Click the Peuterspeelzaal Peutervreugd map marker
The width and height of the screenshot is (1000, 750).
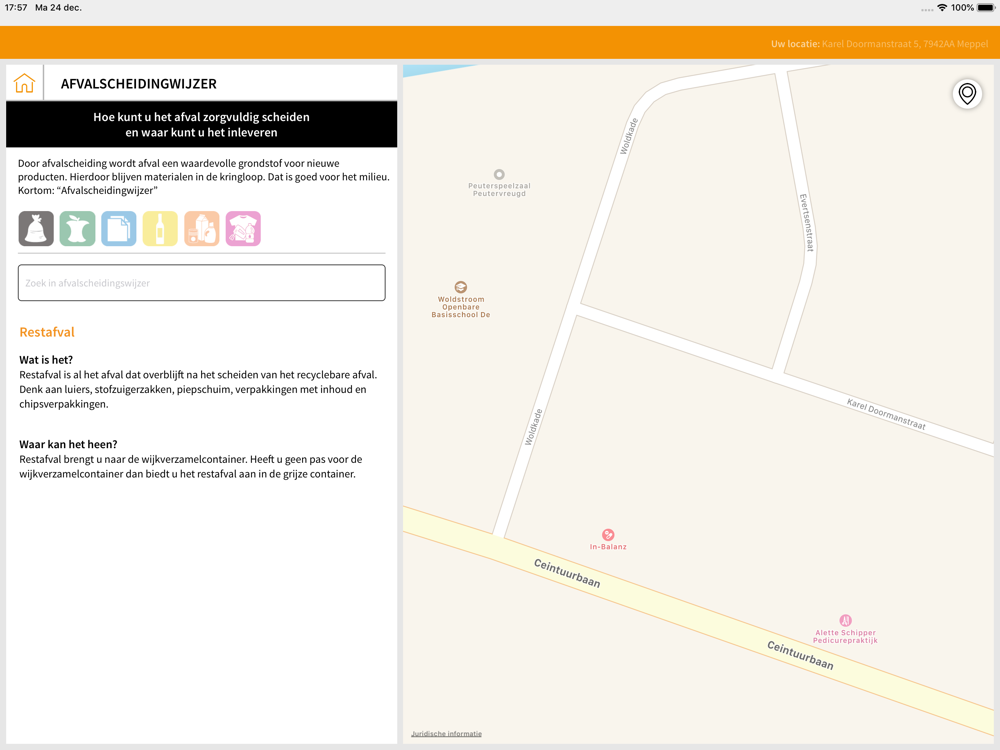pos(499,174)
